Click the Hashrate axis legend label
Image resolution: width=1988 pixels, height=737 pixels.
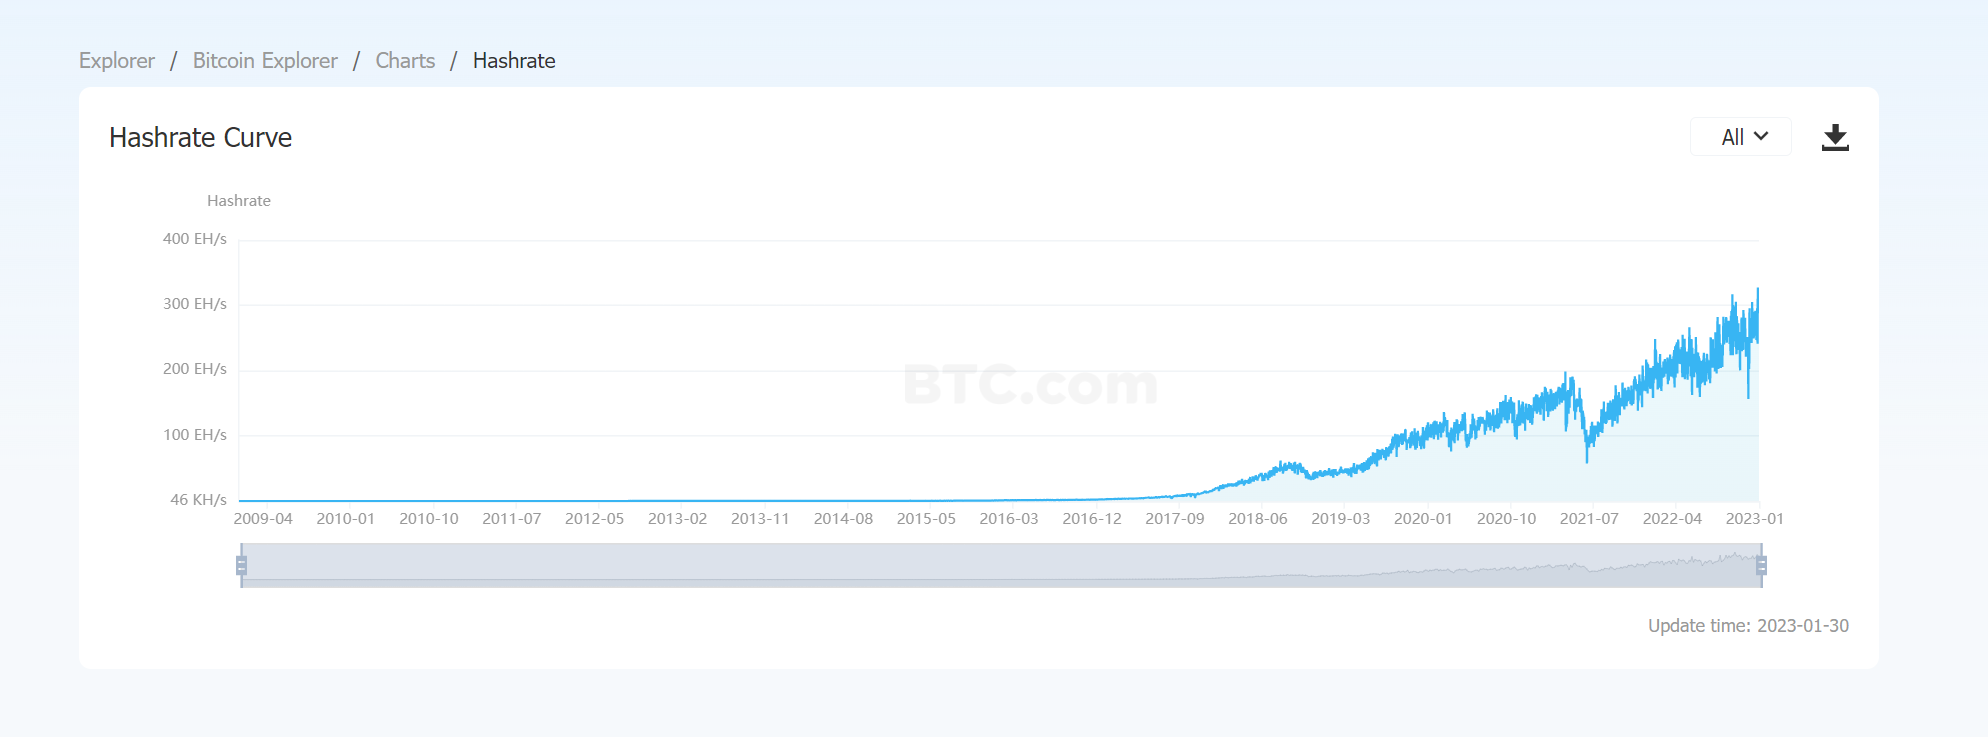click(239, 201)
